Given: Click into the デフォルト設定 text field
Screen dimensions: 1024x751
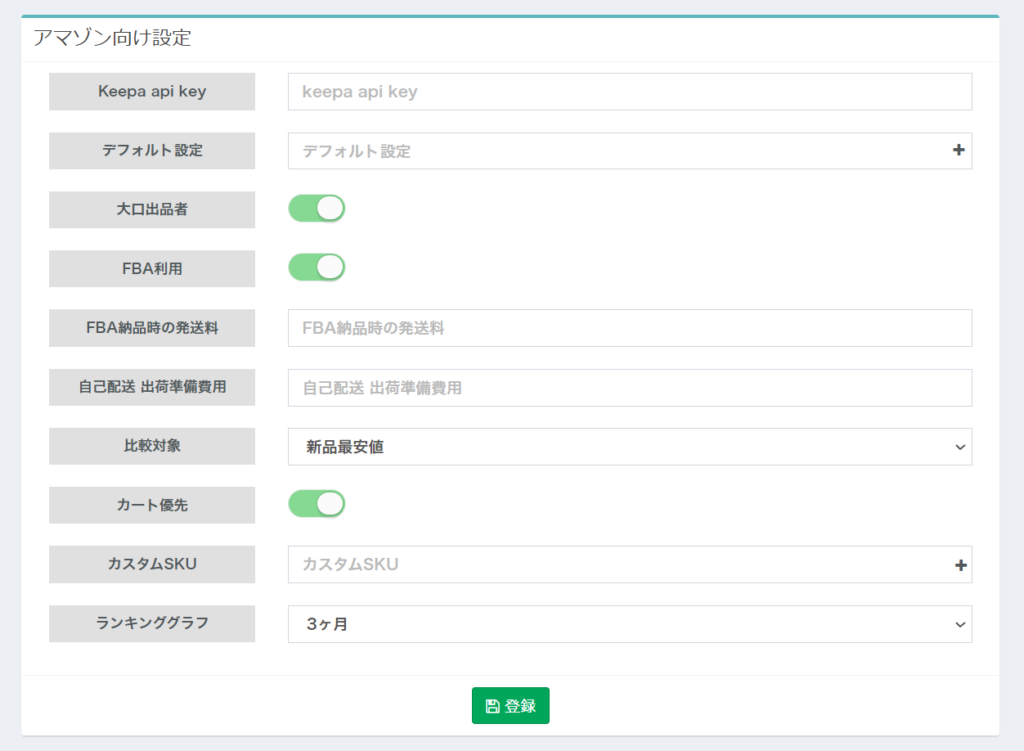Looking at the screenshot, I should point(615,151).
